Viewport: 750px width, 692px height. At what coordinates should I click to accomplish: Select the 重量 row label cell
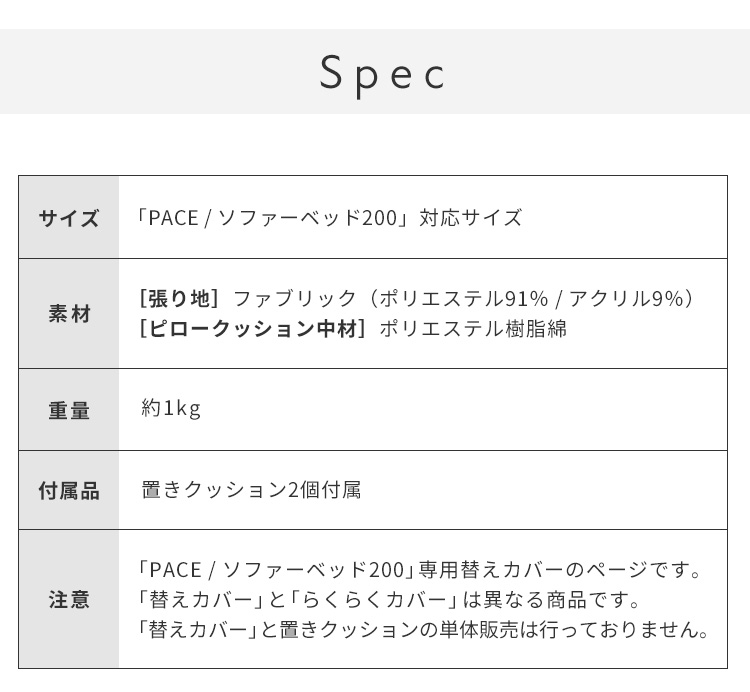[x=69, y=410]
